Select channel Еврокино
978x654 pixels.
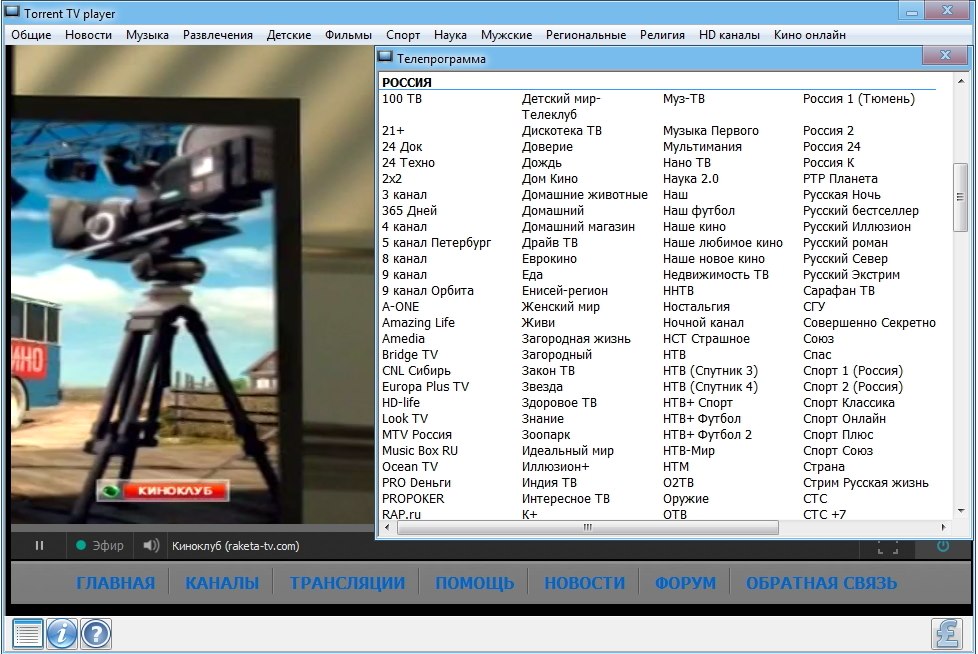click(x=549, y=259)
